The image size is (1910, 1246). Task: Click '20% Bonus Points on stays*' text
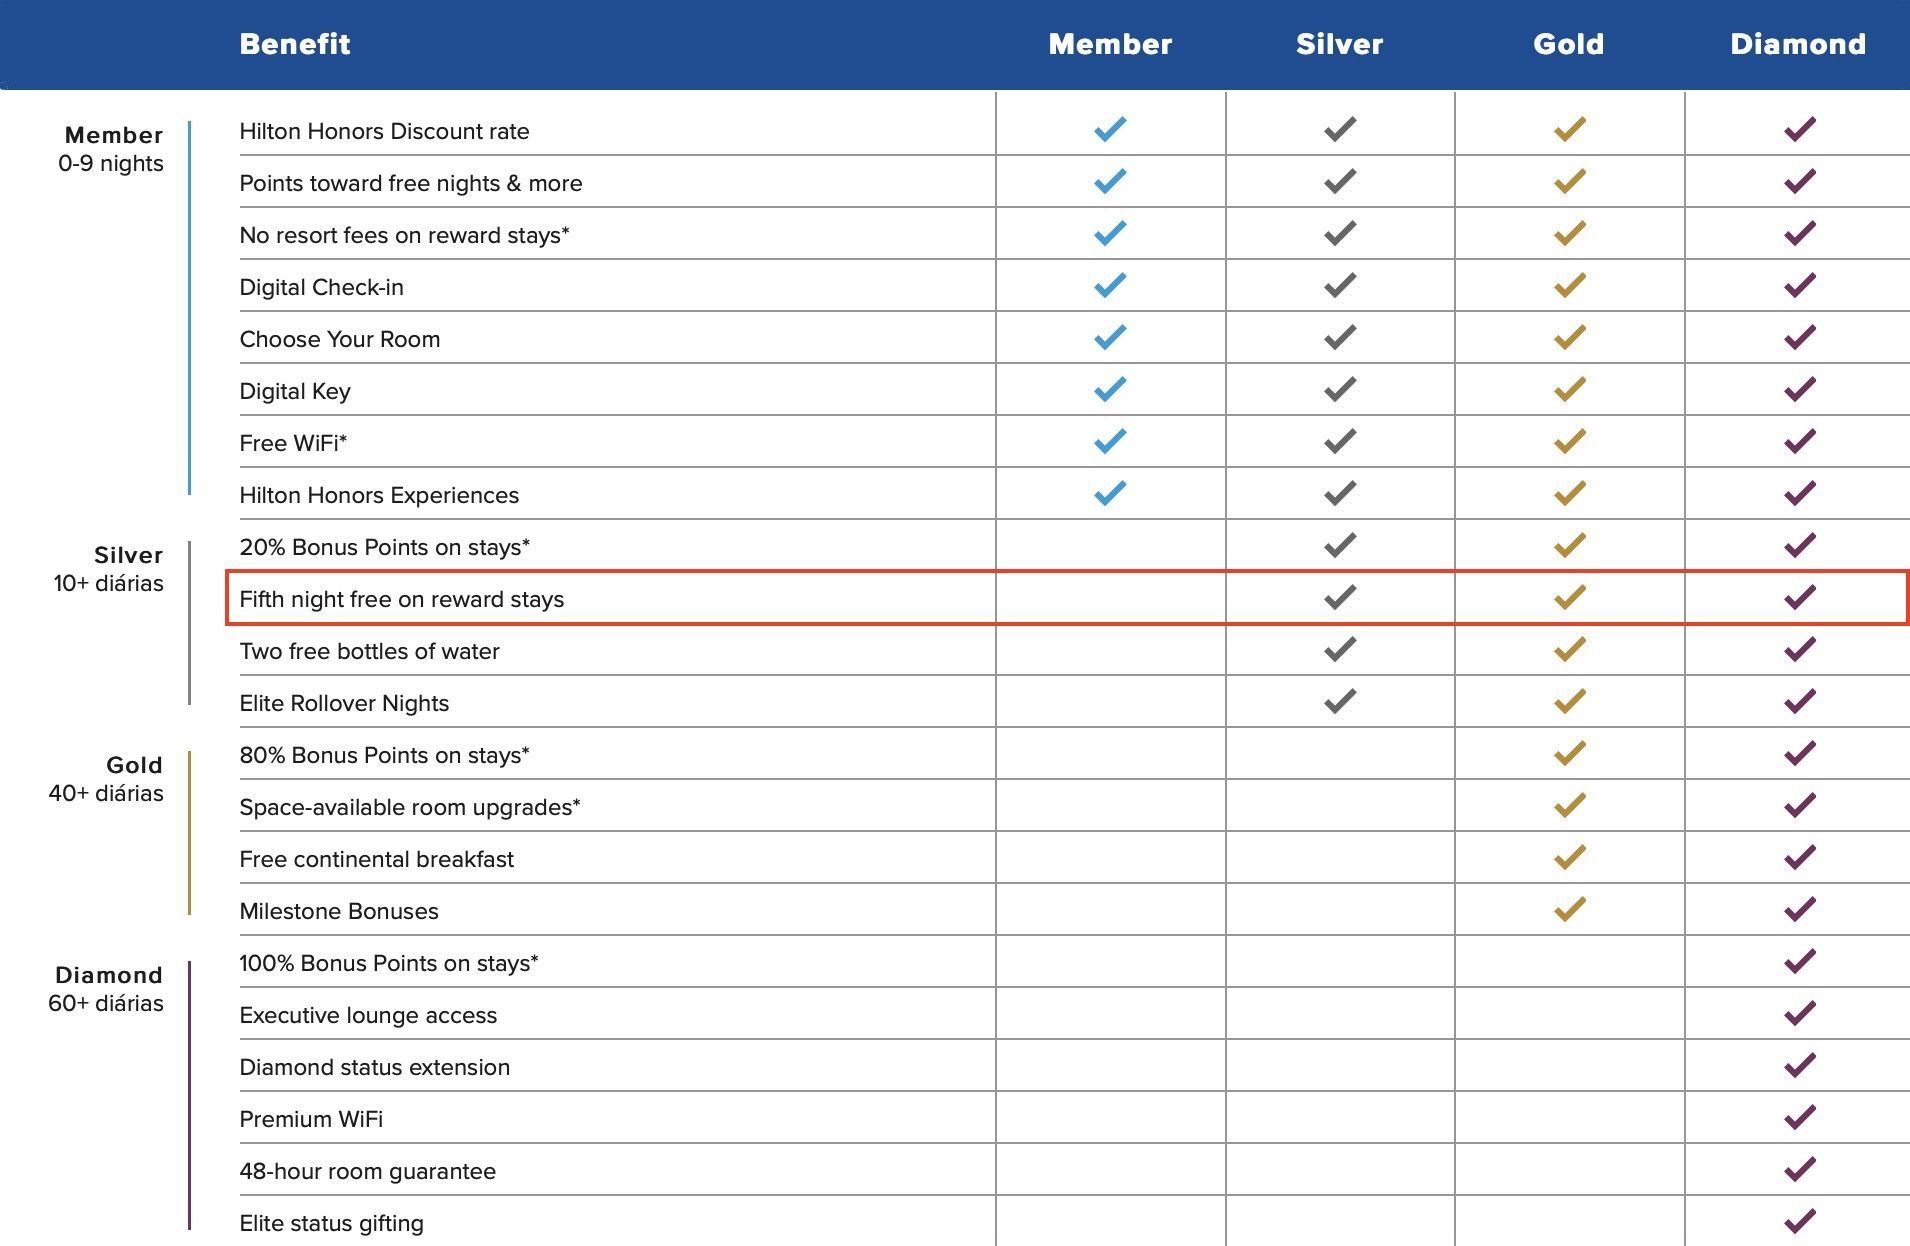tap(385, 547)
